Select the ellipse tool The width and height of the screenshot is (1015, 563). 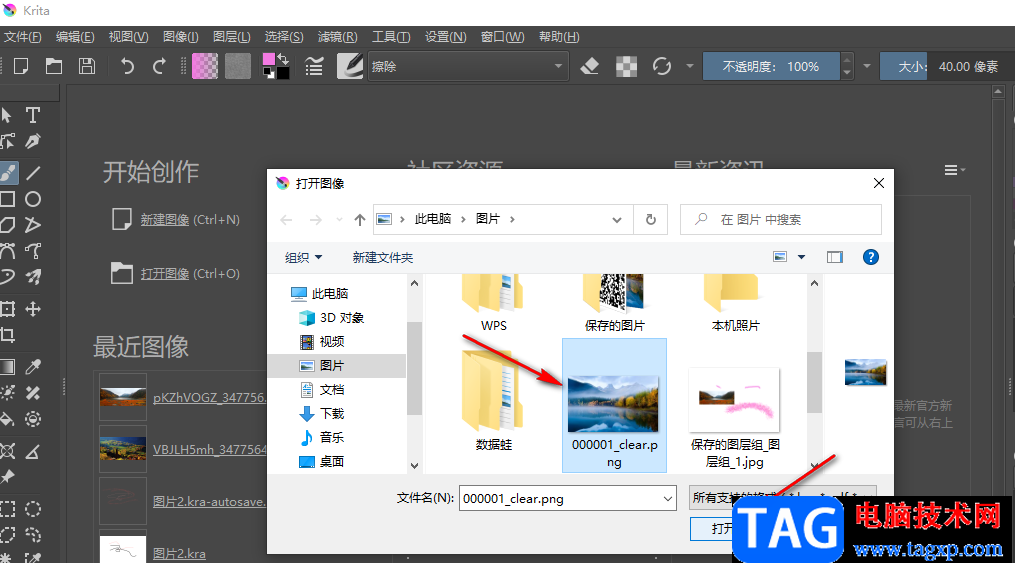tap(32, 199)
